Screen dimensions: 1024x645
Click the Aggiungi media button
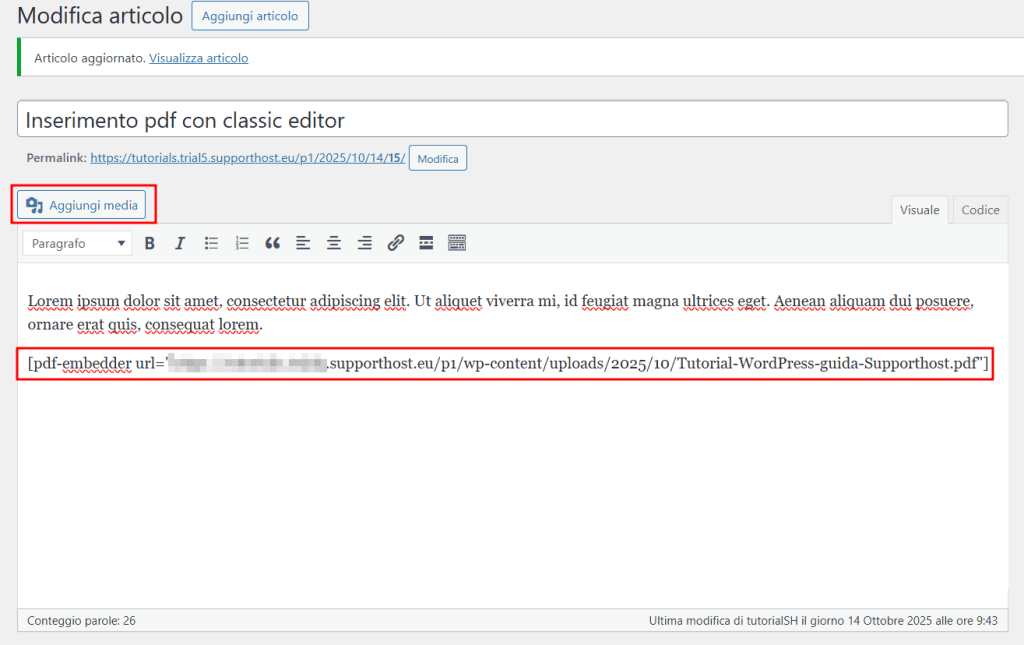[x=81, y=204]
